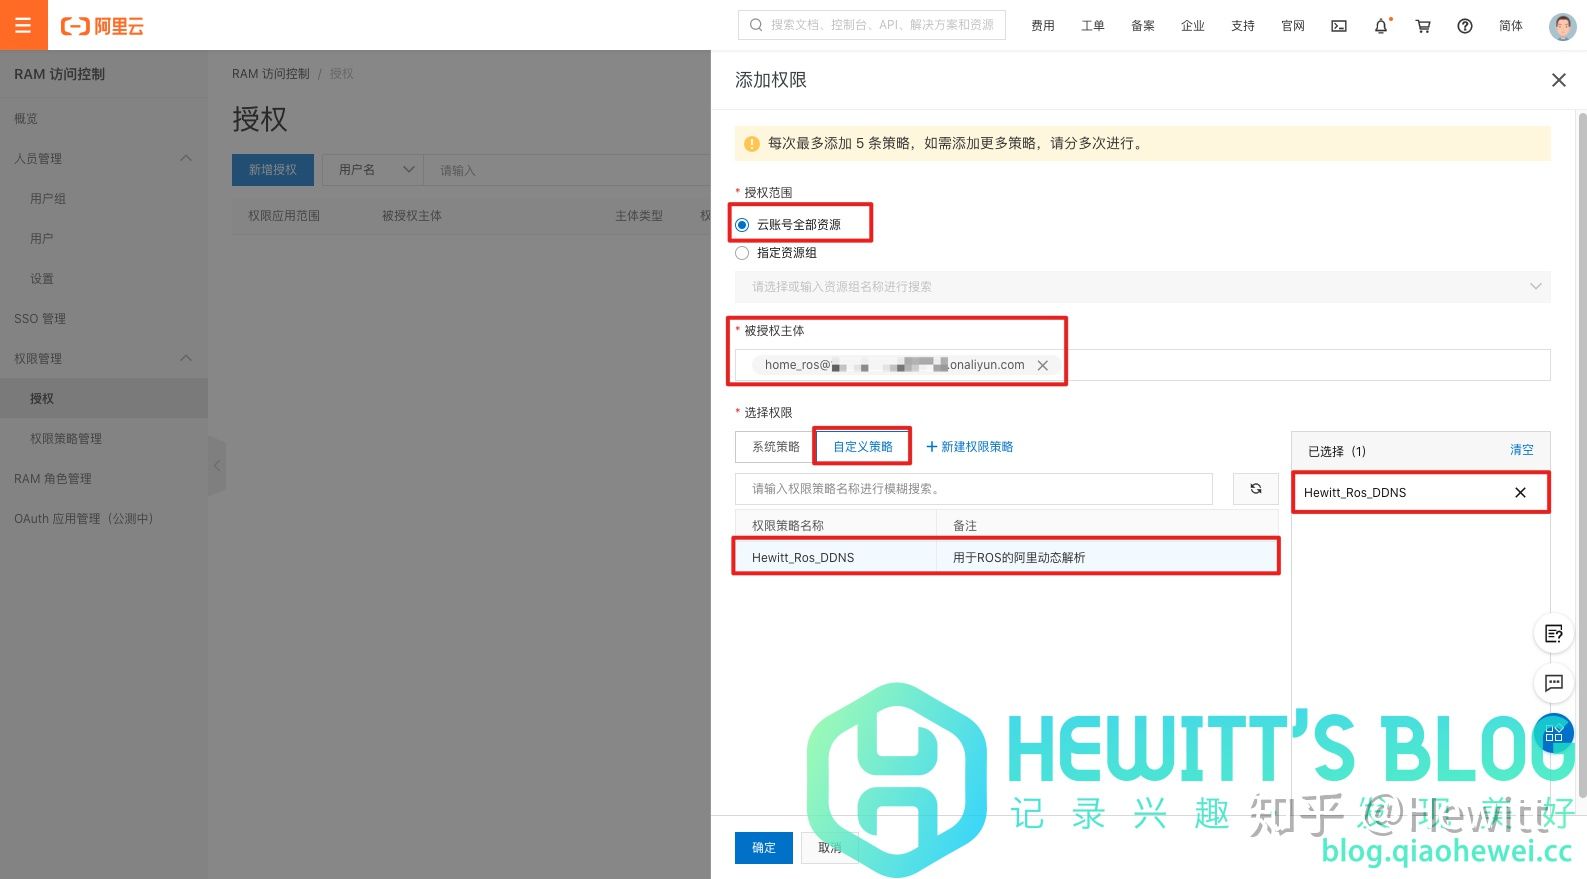Open 官网 in the top menu

click(x=1293, y=26)
